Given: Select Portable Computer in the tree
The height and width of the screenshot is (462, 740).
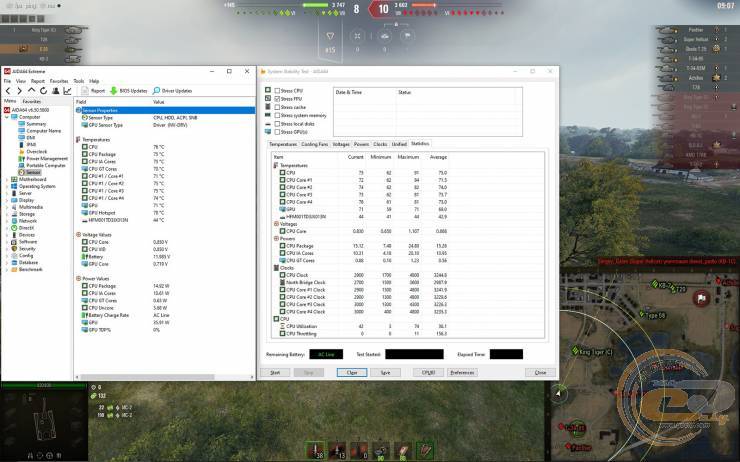Looking at the screenshot, I should point(46,166).
